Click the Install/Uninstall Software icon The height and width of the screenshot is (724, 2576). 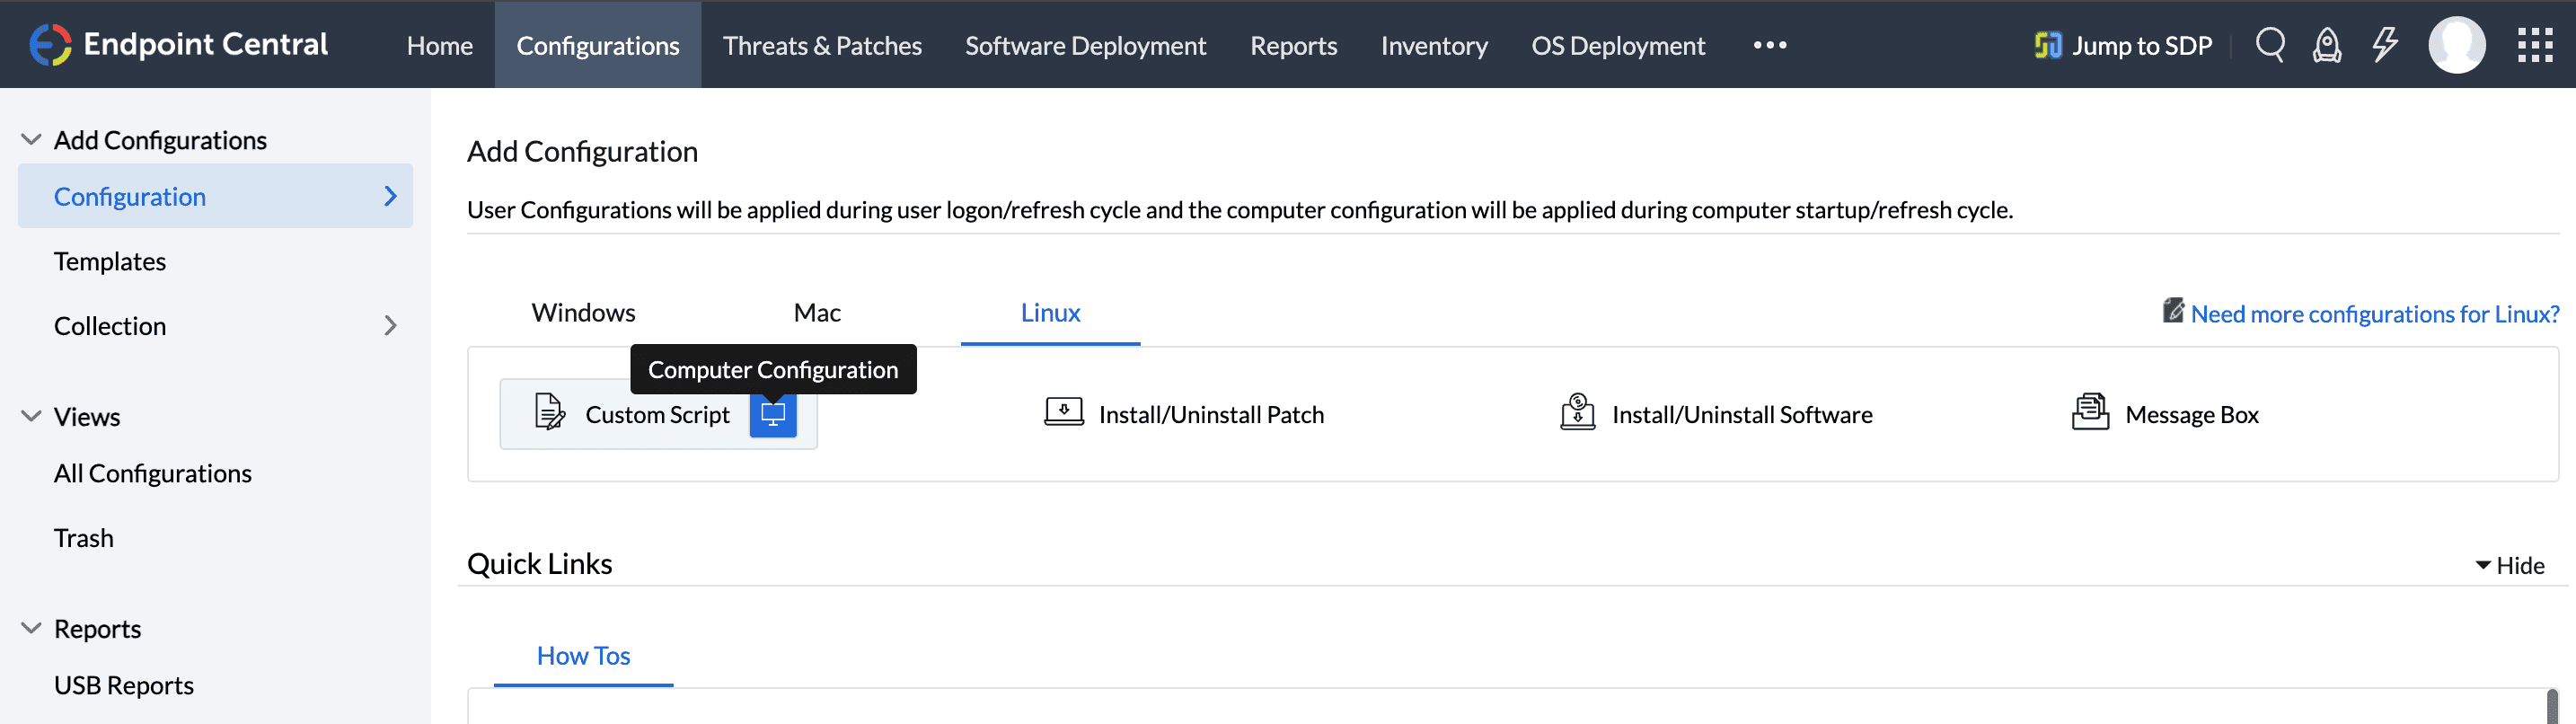pyautogui.click(x=1577, y=413)
